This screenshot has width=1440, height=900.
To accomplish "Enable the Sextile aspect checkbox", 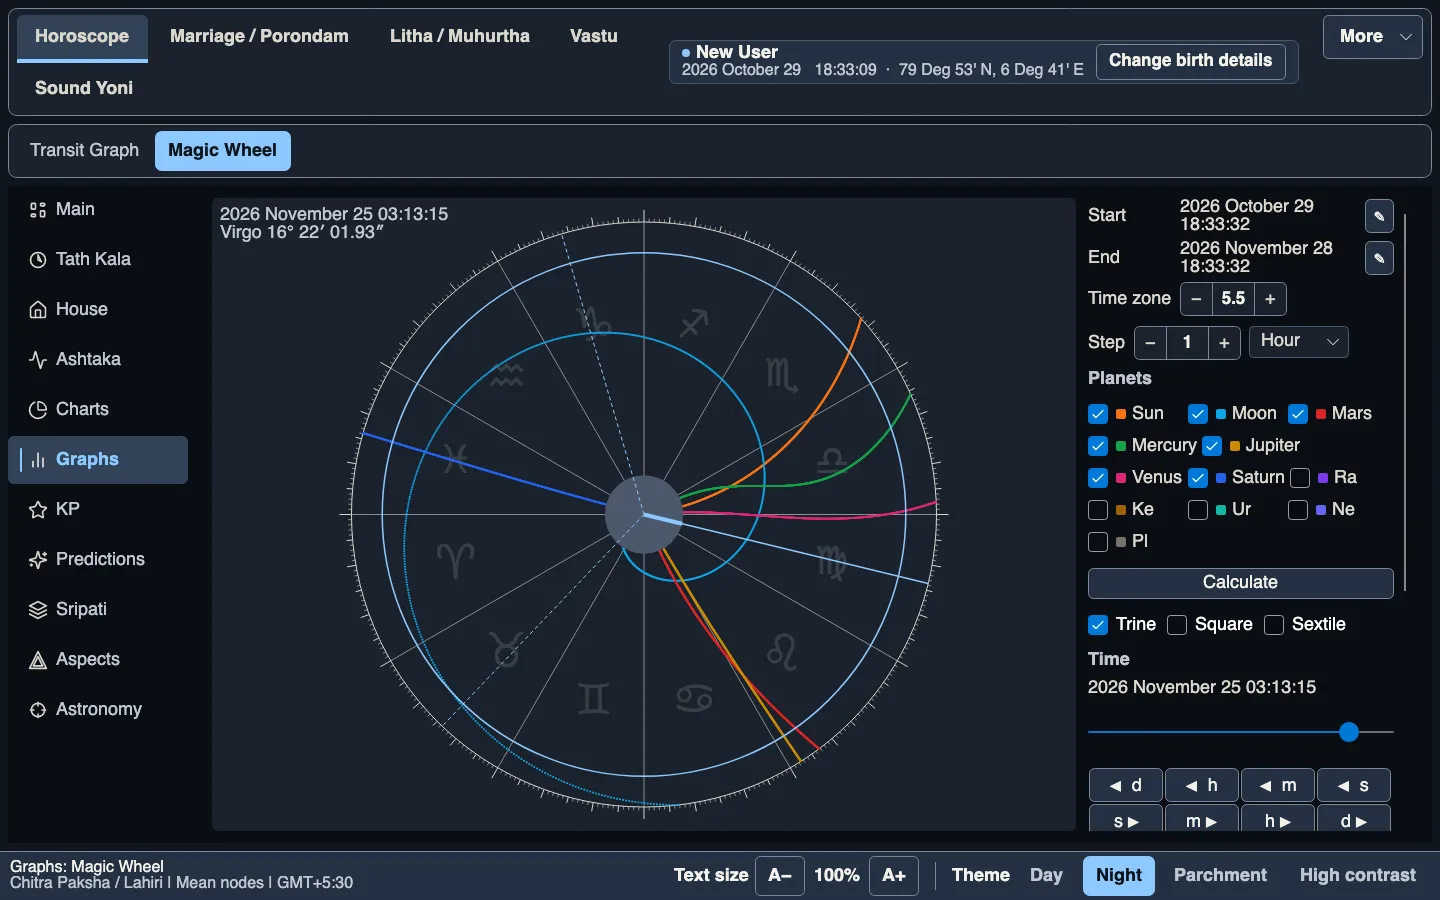I will pos(1274,625).
